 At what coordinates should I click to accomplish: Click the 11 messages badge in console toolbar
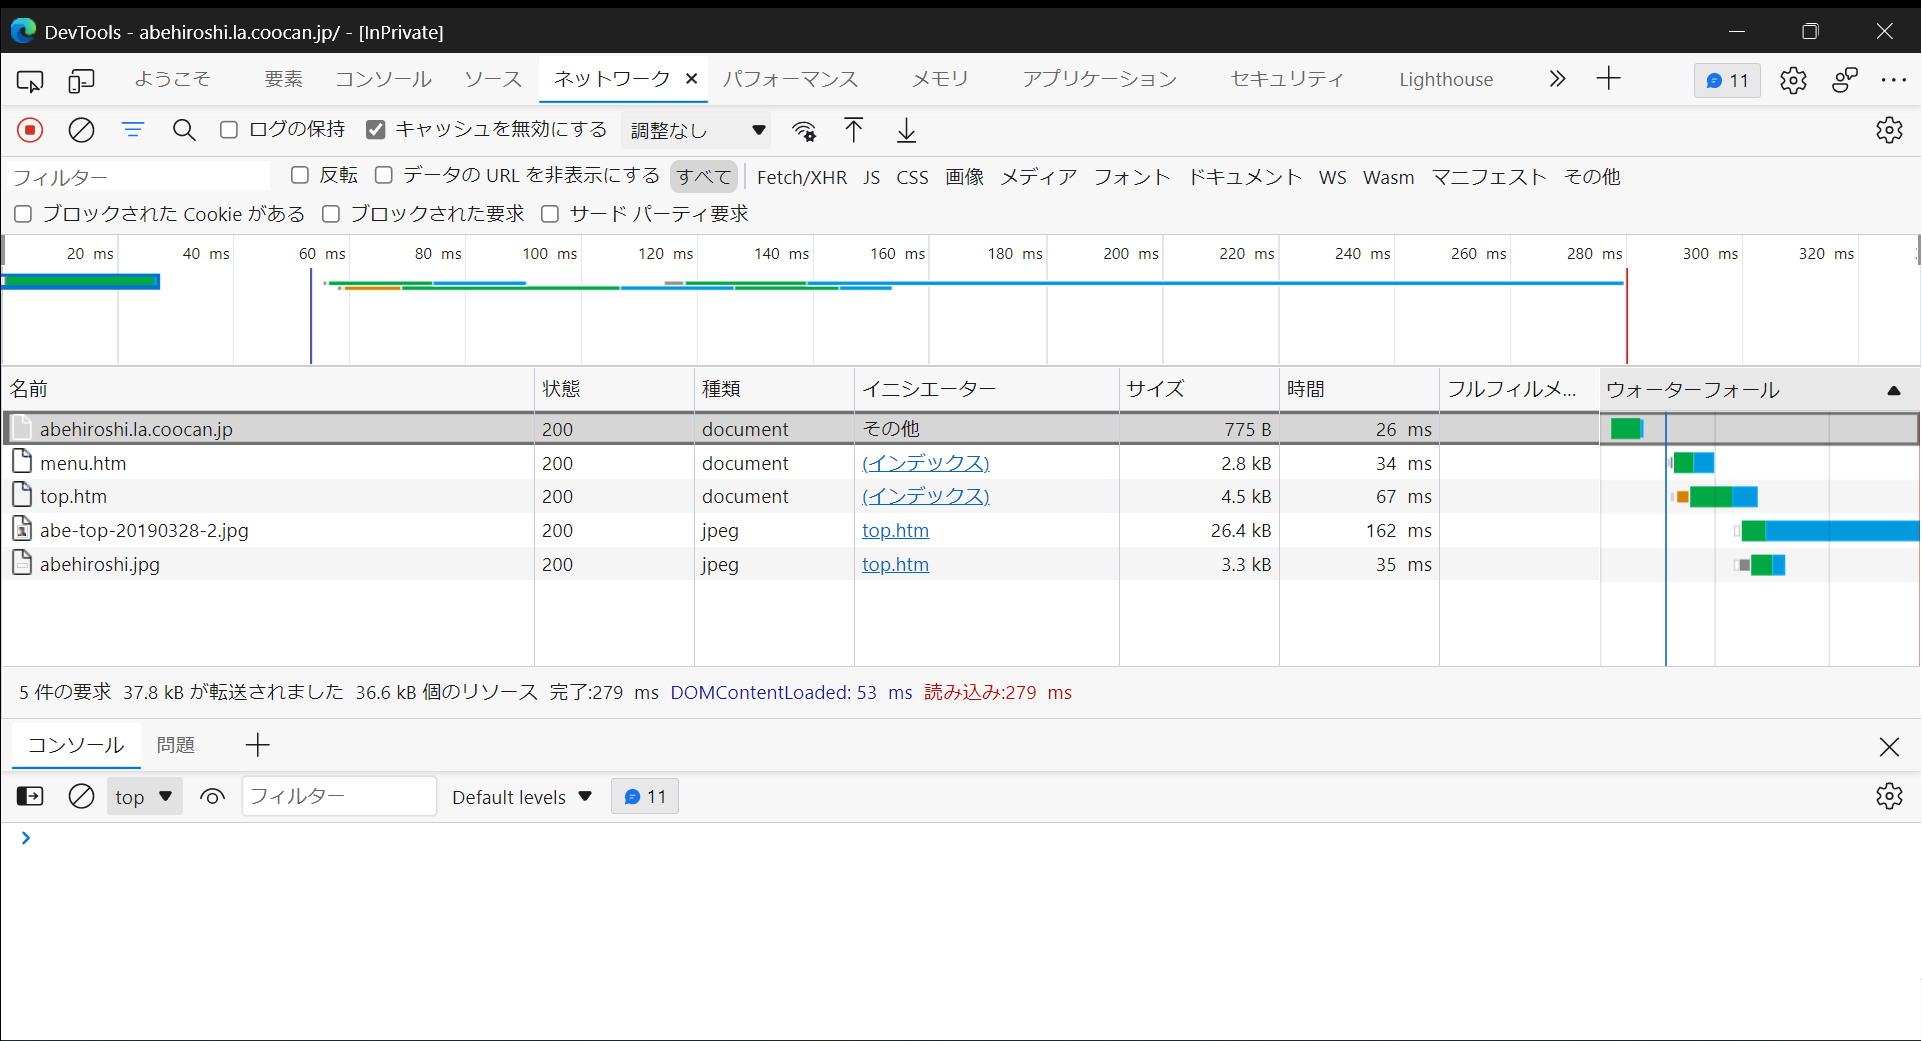(645, 797)
